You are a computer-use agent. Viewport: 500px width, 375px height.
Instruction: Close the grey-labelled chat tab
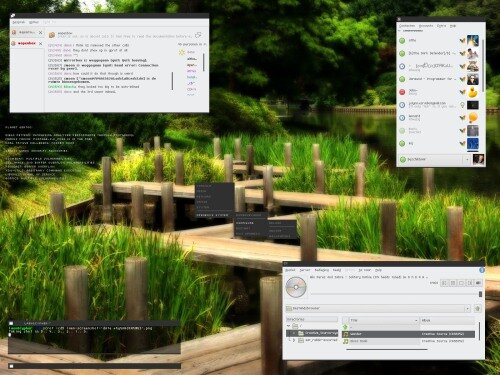40,32
